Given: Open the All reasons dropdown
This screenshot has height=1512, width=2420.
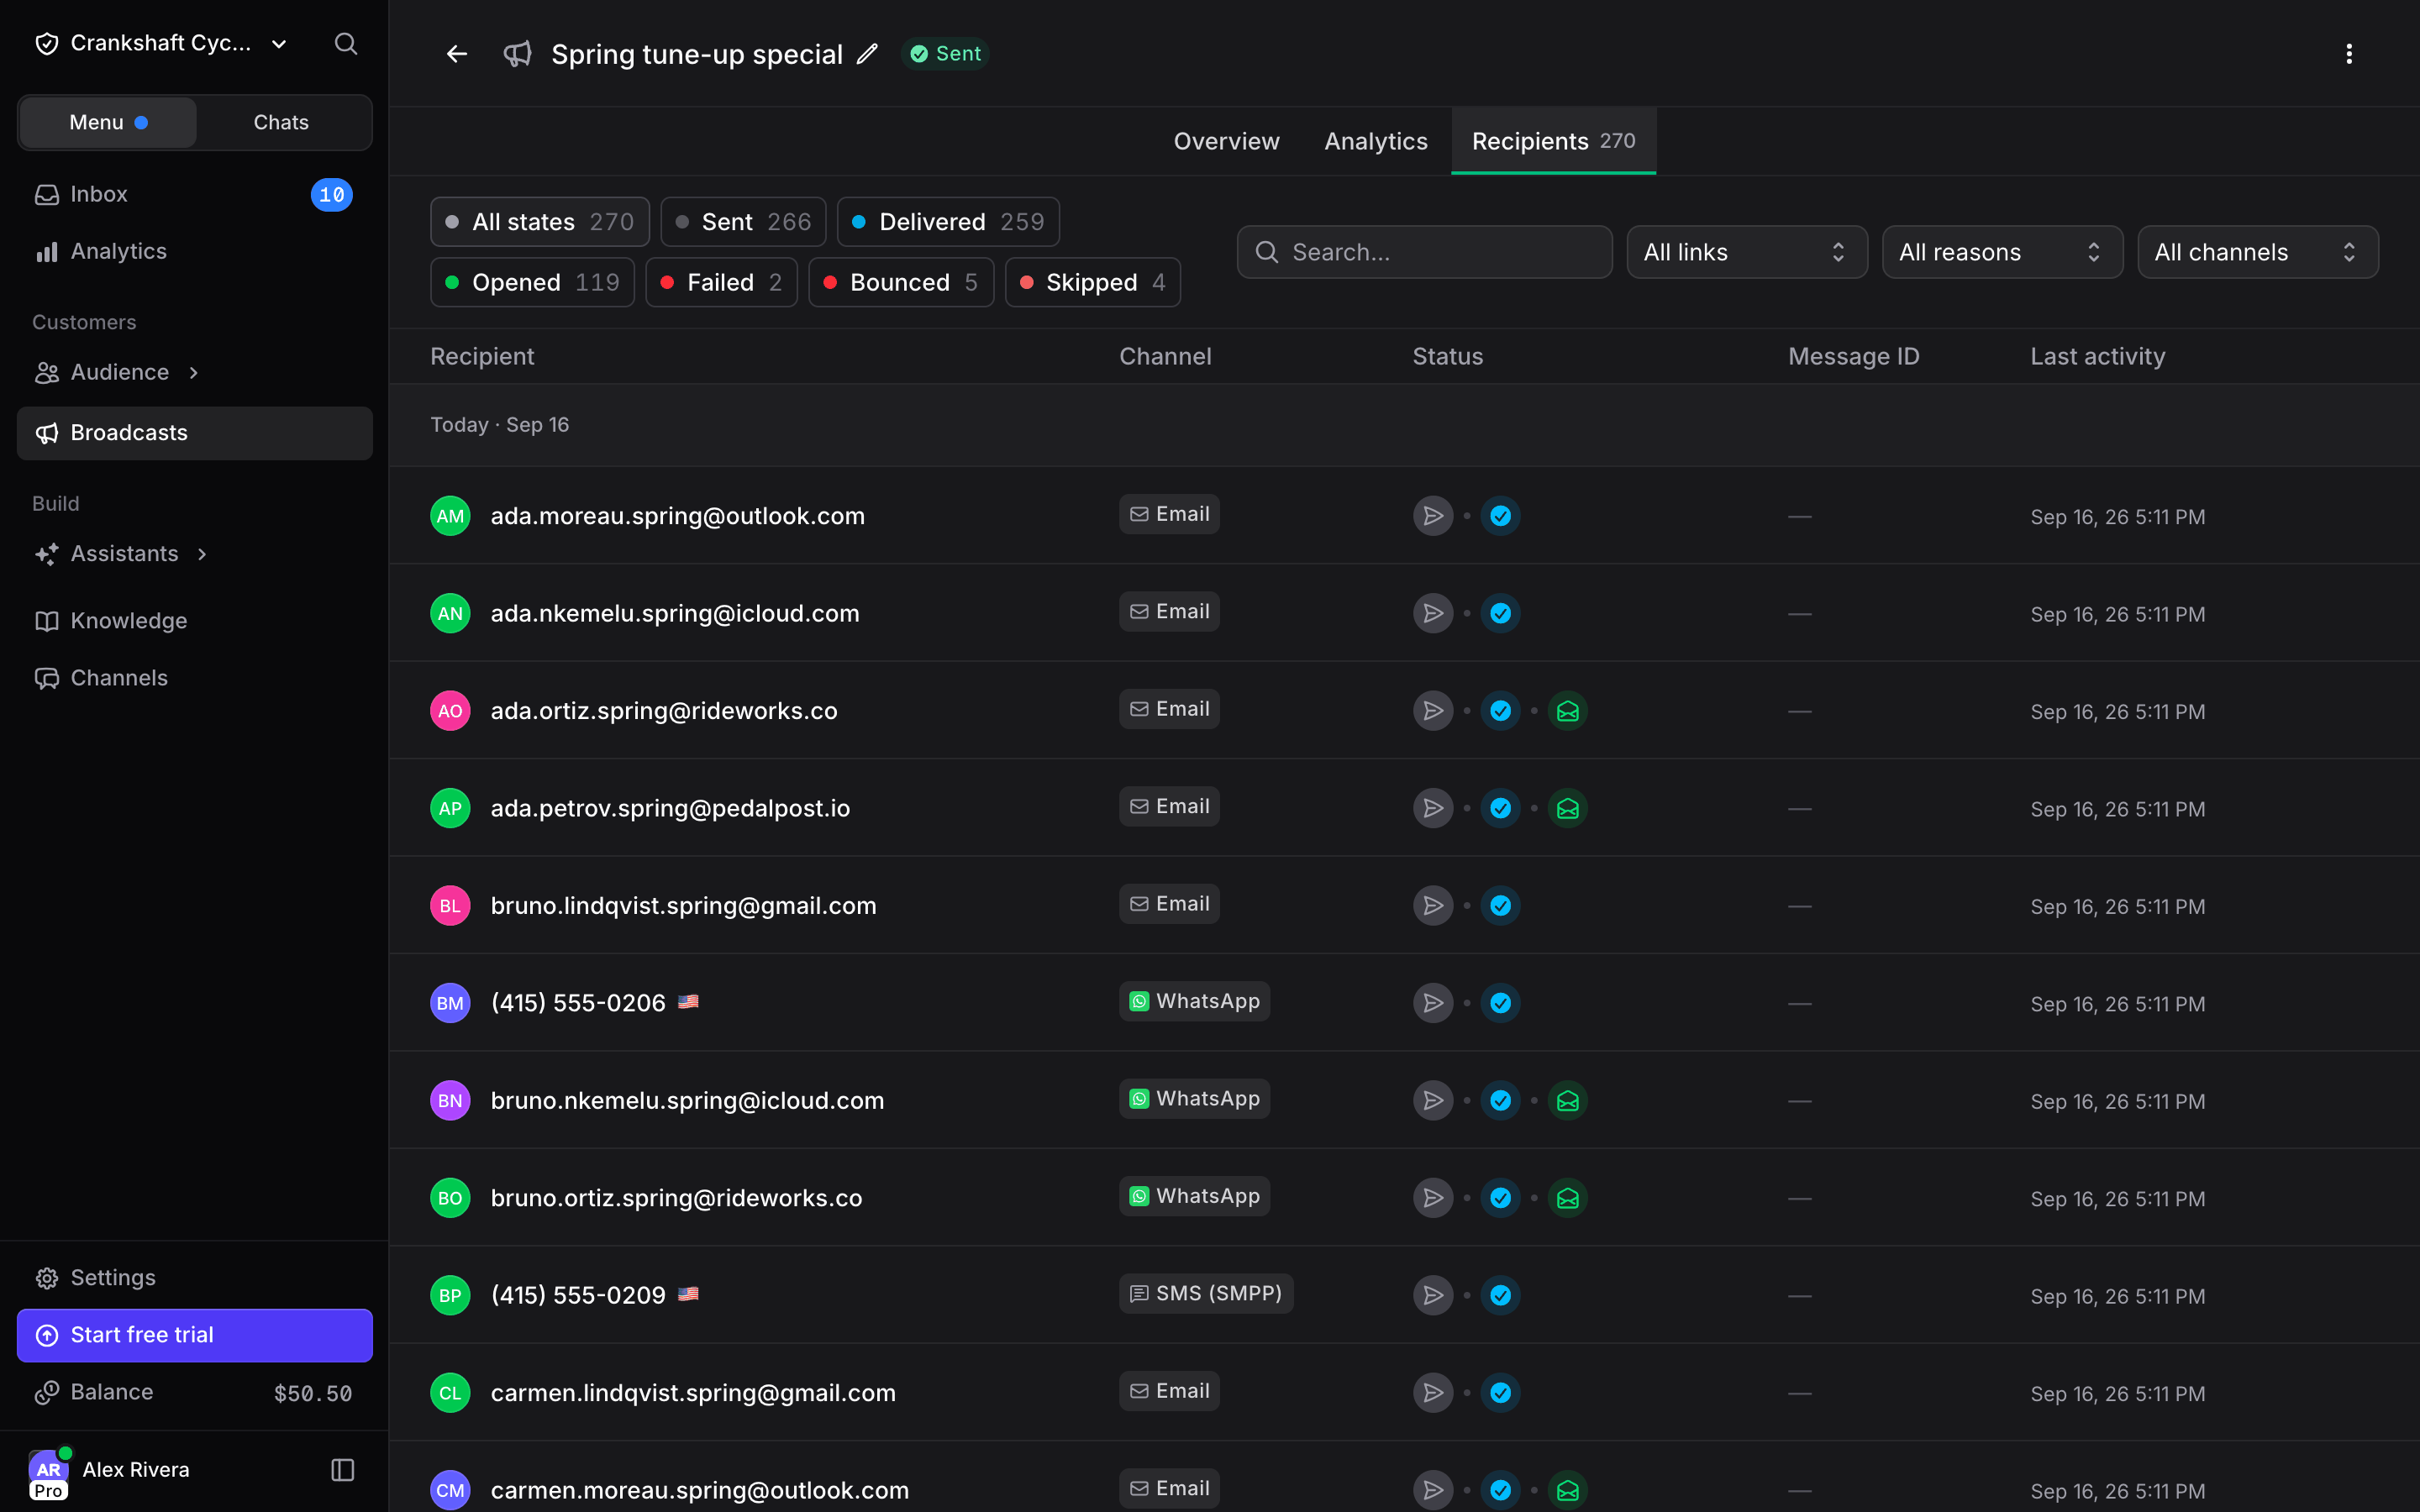Looking at the screenshot, I should click(2002, 252).
